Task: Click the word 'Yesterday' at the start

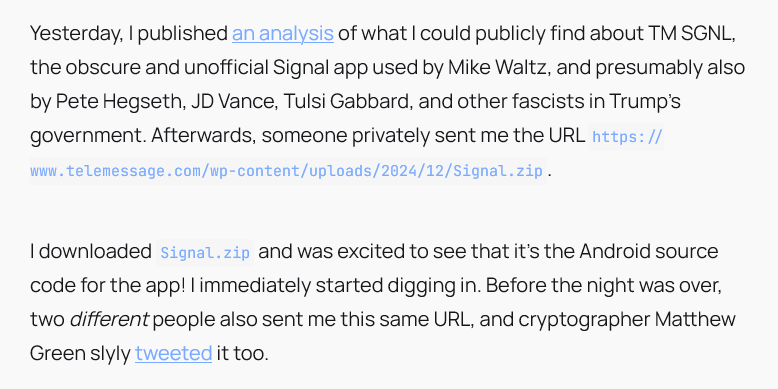Action: point(75,34)
